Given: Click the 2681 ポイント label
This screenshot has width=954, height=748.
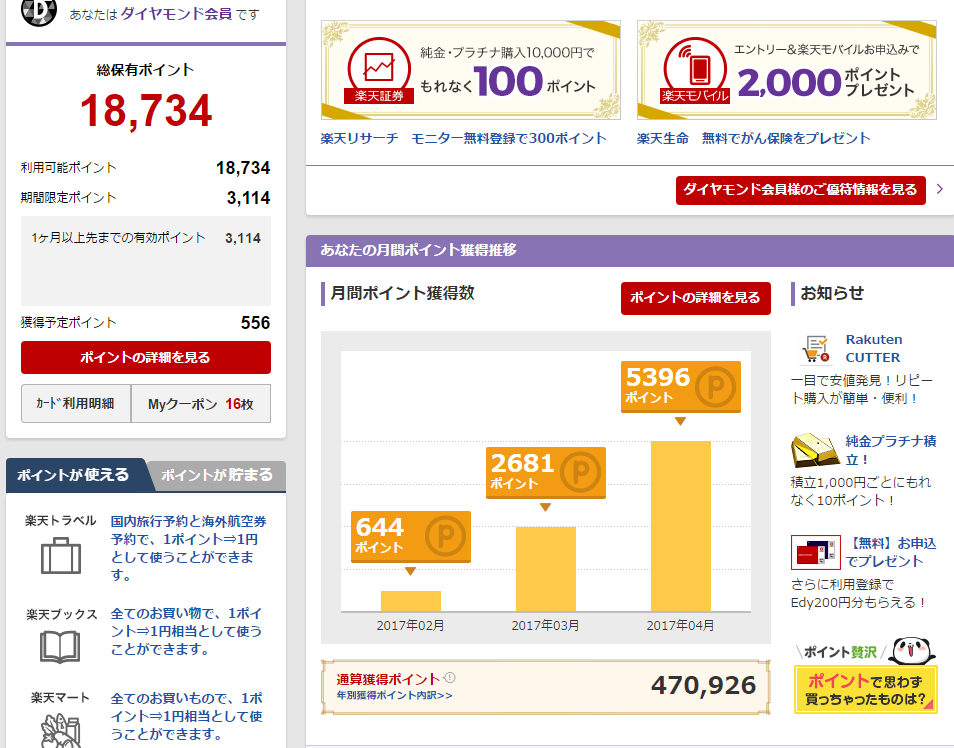Looking at the screenshot, I should click(546, 473).
